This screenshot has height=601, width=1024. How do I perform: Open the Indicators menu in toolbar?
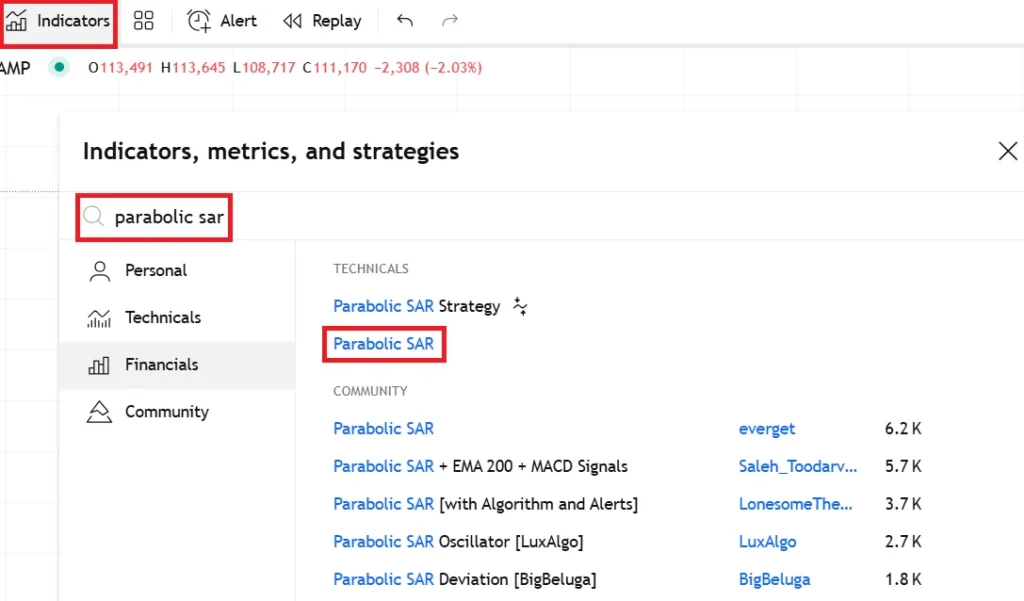click(58, 21)
